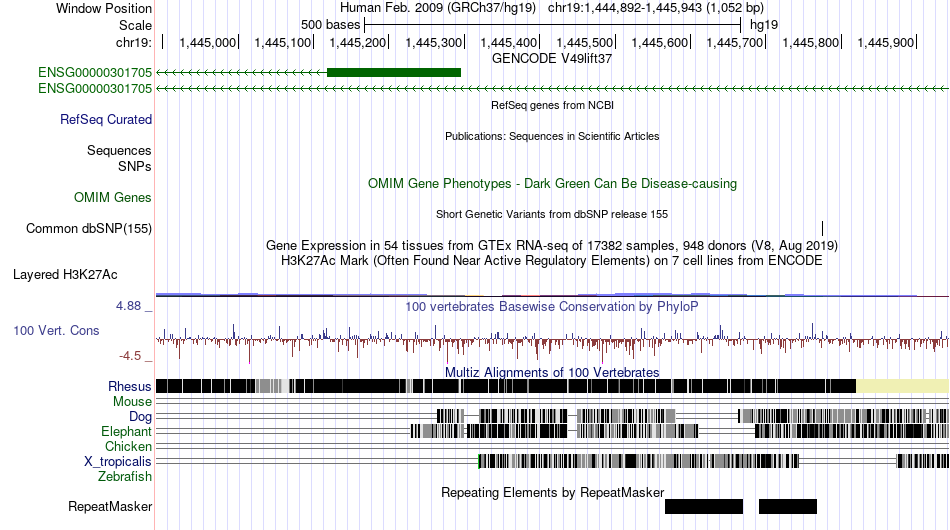Click the 100 Vert. Cons track label
The height and width of the screenshot is (530, 950).
pos(56,330)
